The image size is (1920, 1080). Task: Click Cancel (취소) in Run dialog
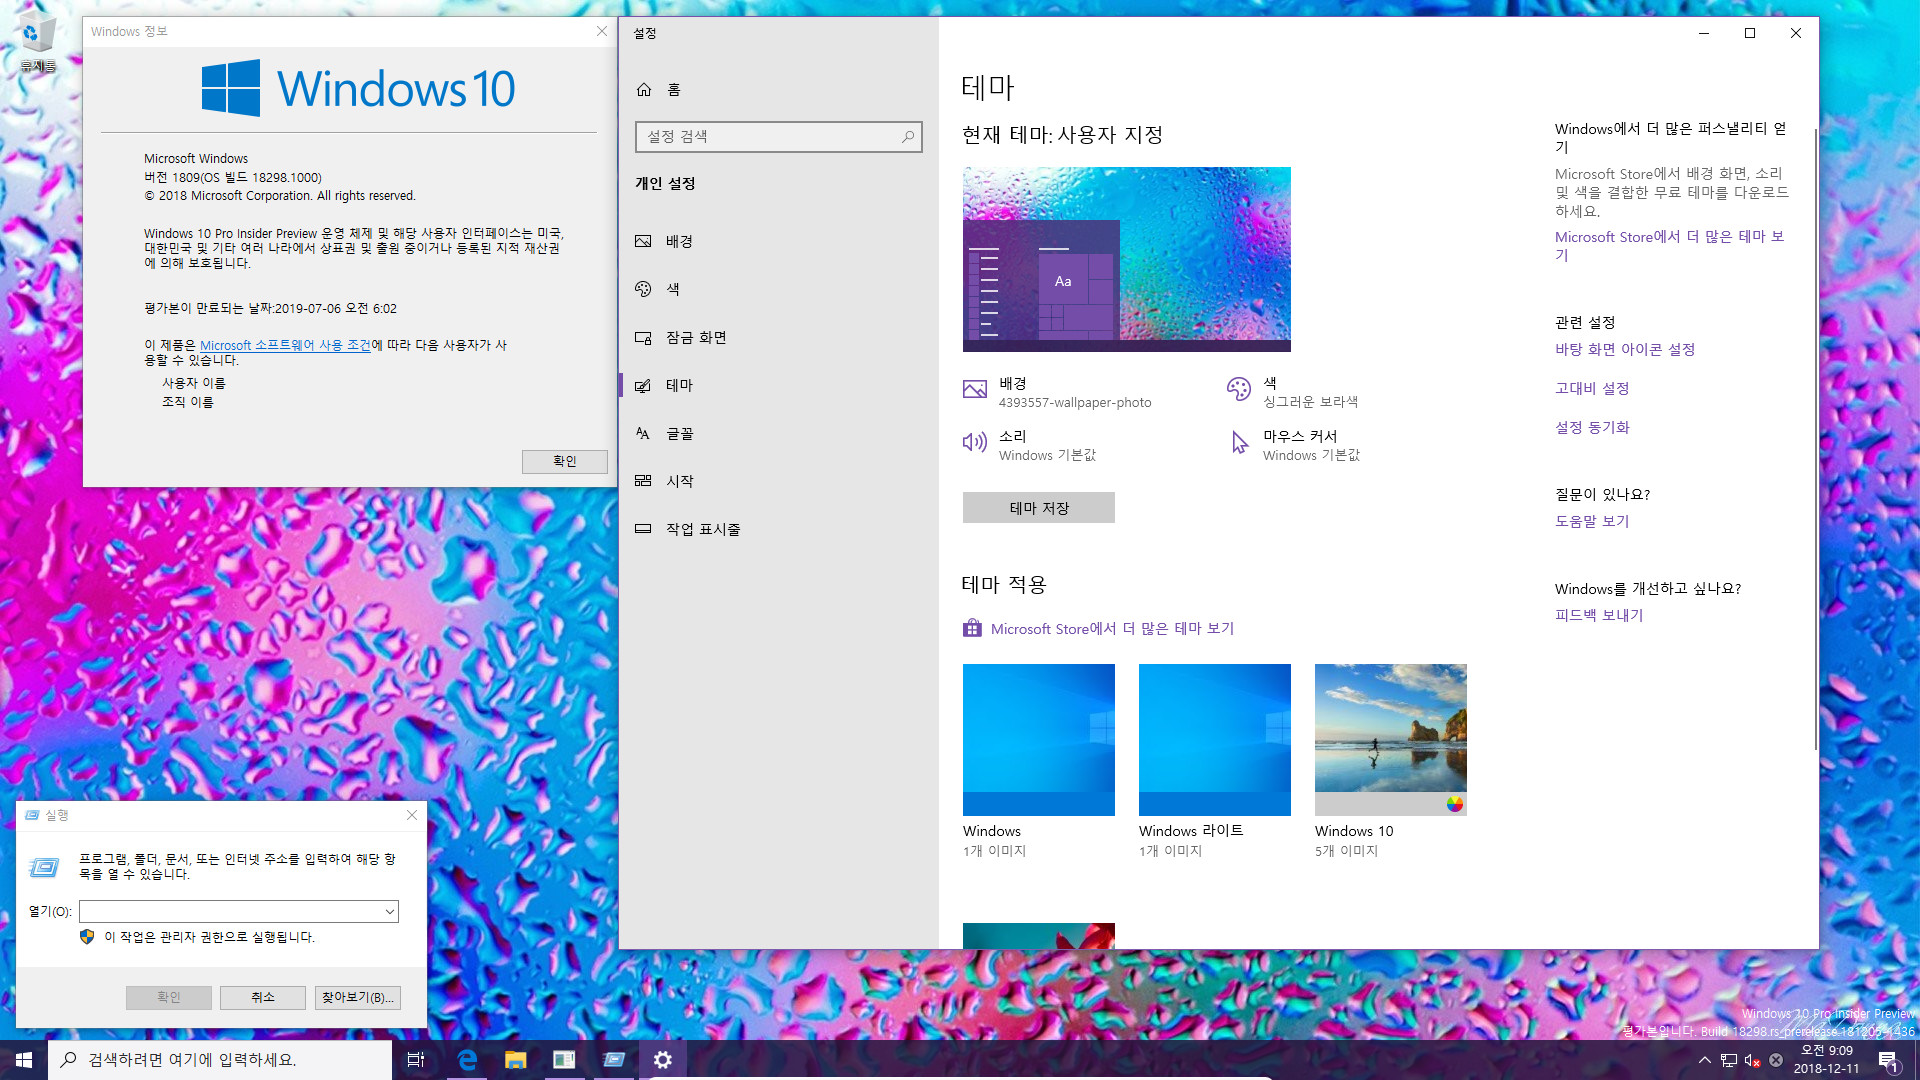tap(262, 997)
